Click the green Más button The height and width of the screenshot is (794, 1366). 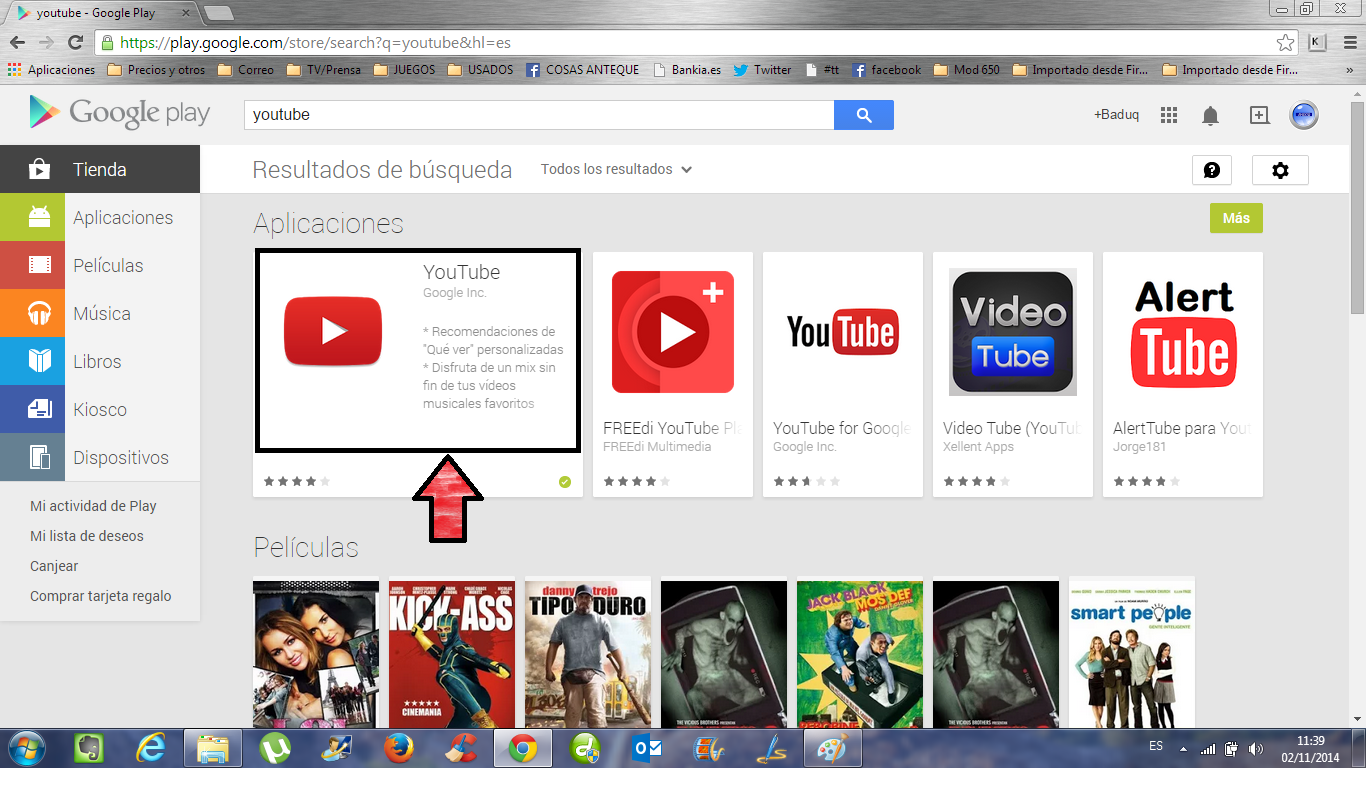(1236, 218)
